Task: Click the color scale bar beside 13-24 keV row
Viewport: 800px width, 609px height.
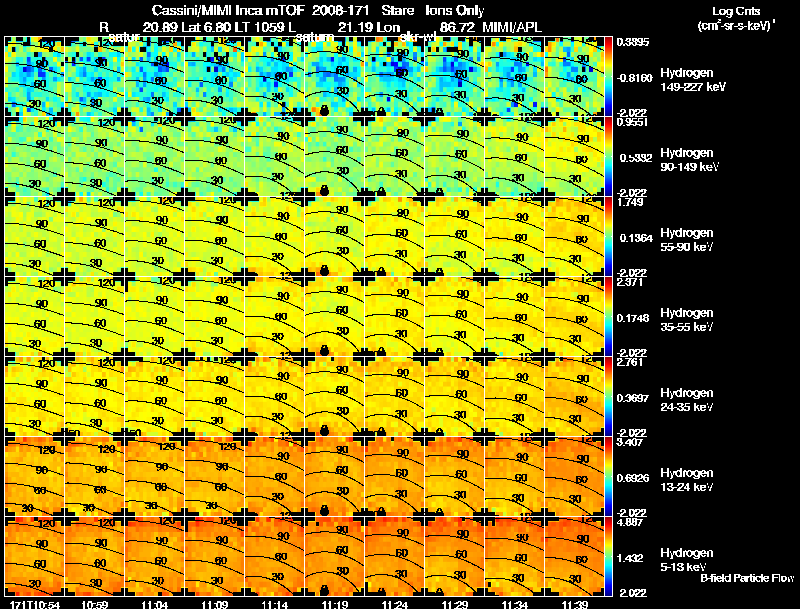Action: pos(608,477)
